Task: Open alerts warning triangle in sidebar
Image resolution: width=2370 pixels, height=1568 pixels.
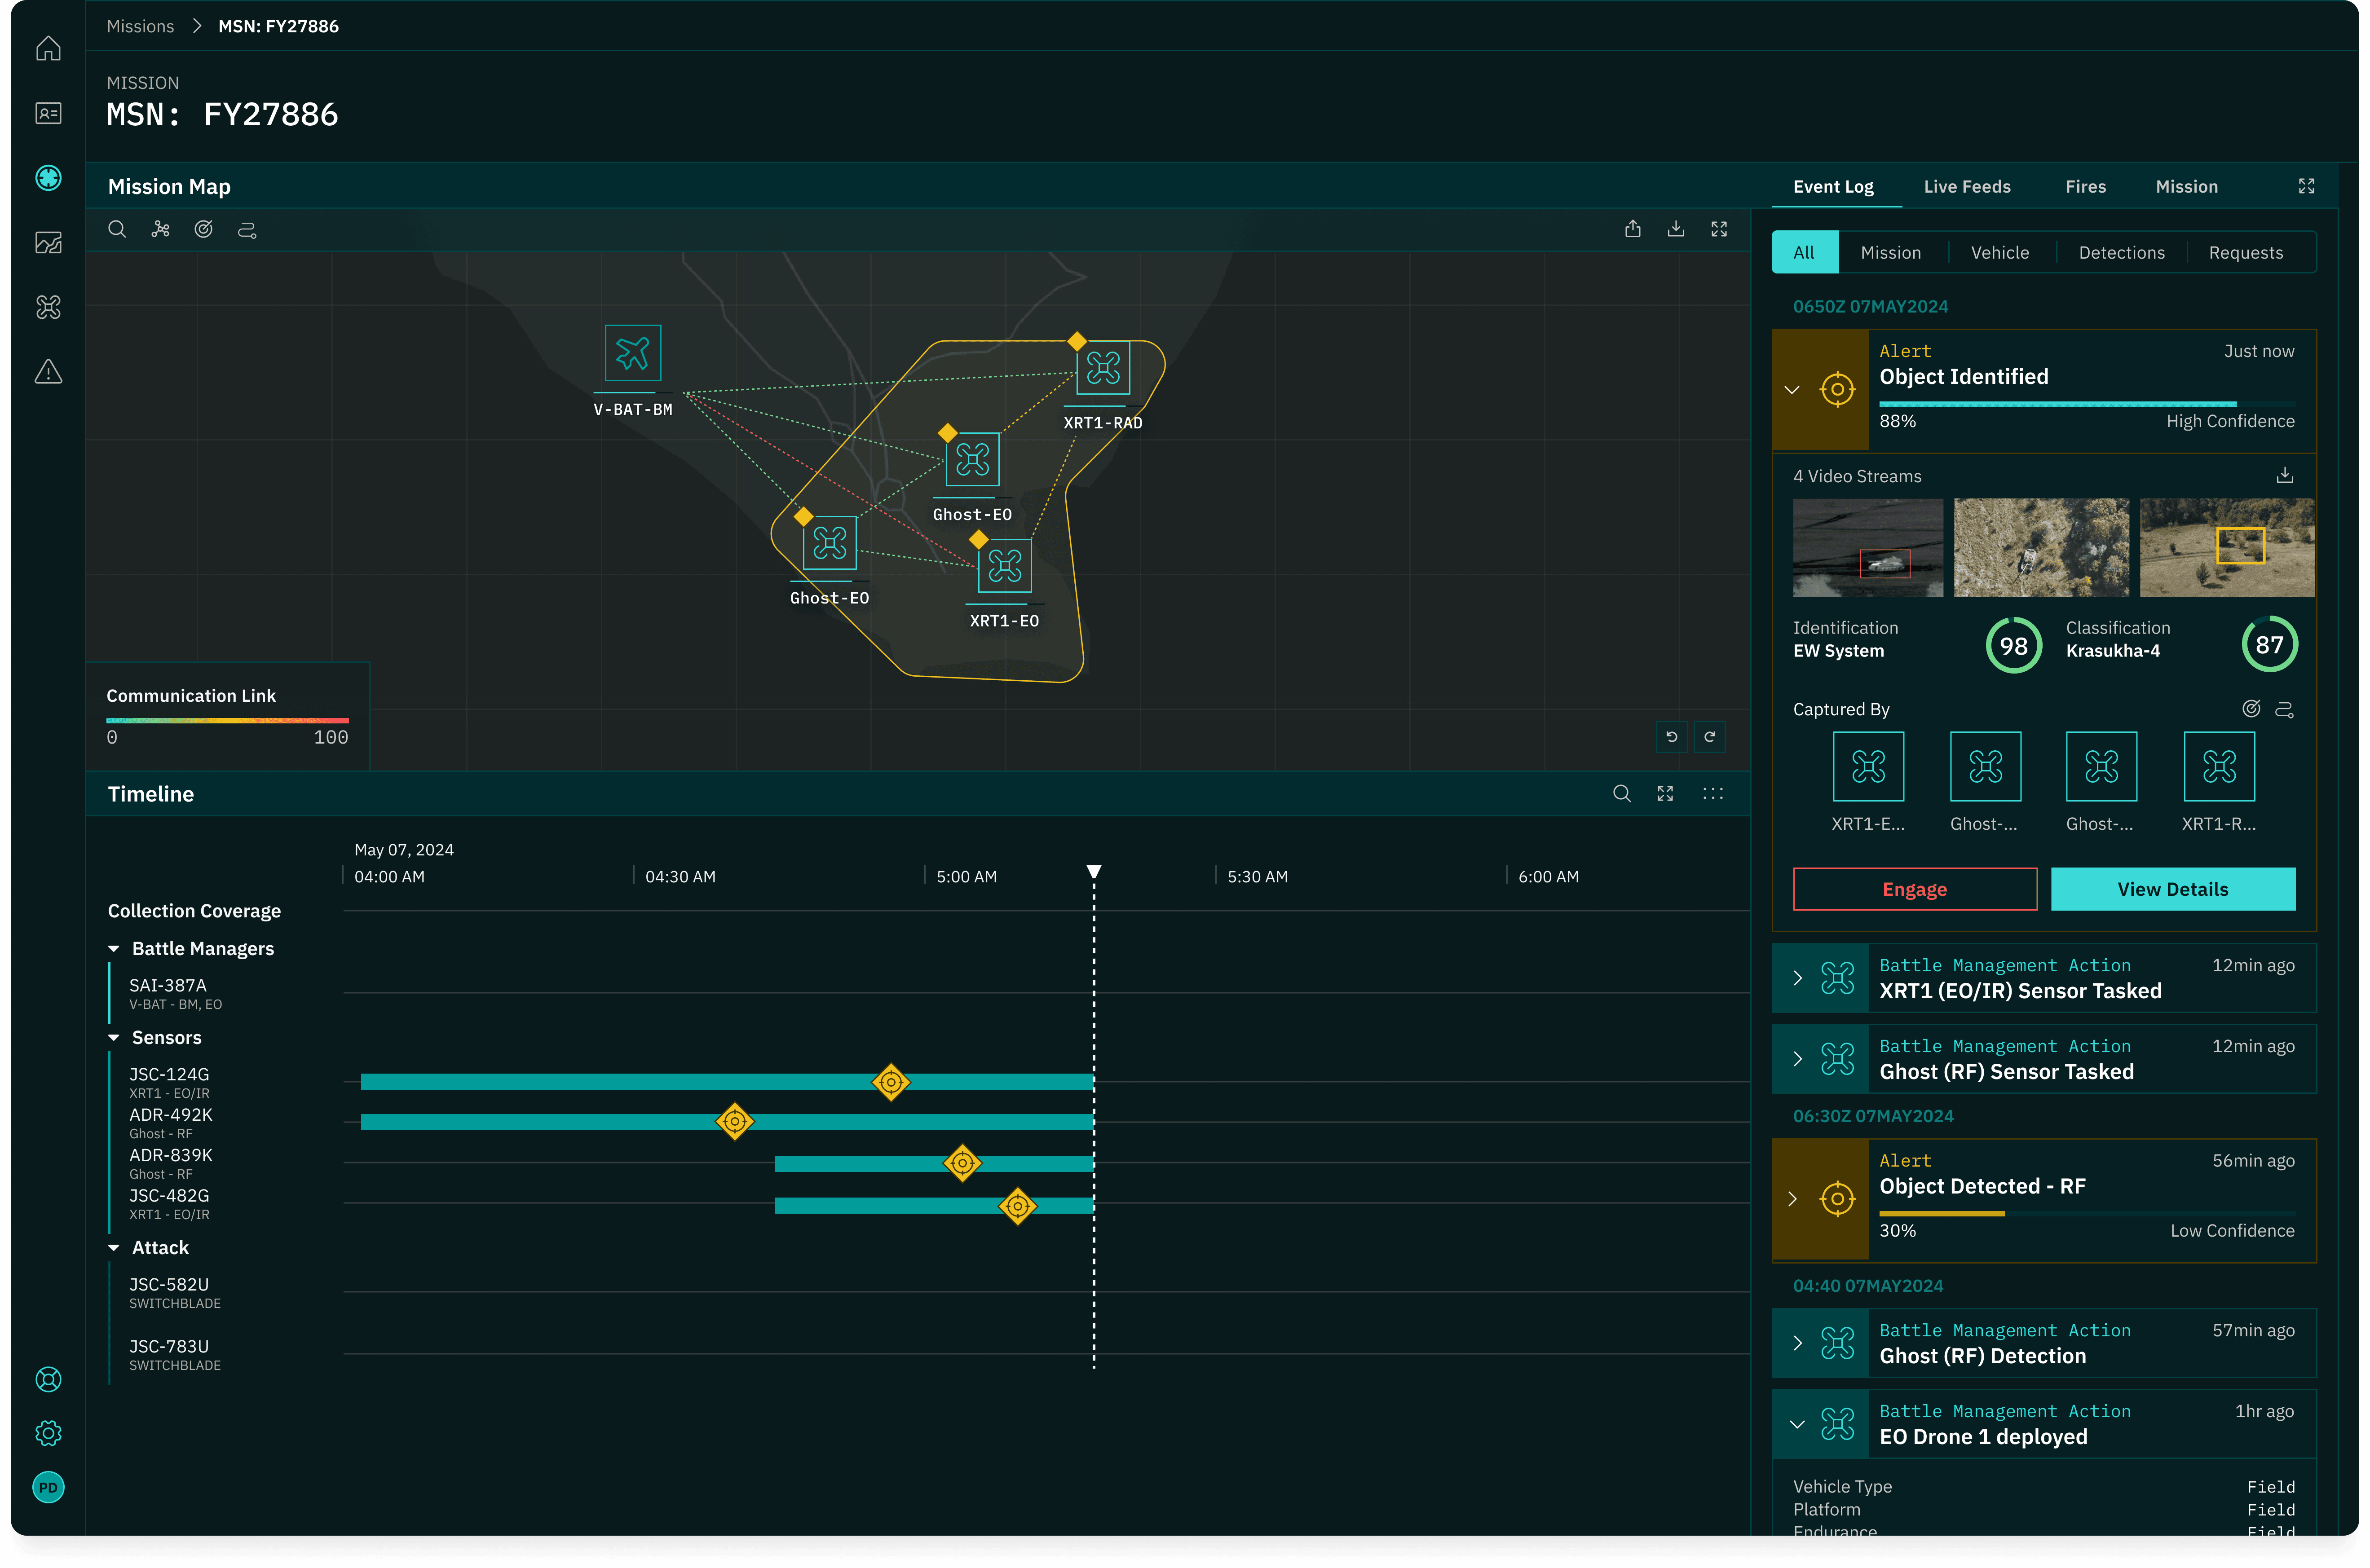Action: 48,372
